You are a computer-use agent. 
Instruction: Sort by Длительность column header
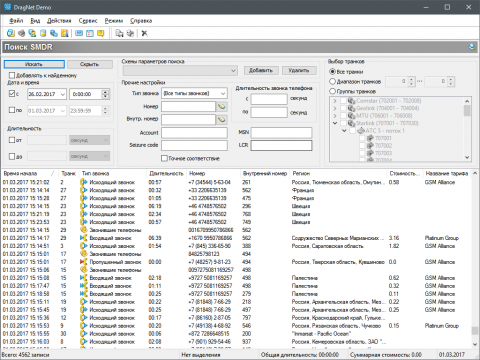pos(166,173)
